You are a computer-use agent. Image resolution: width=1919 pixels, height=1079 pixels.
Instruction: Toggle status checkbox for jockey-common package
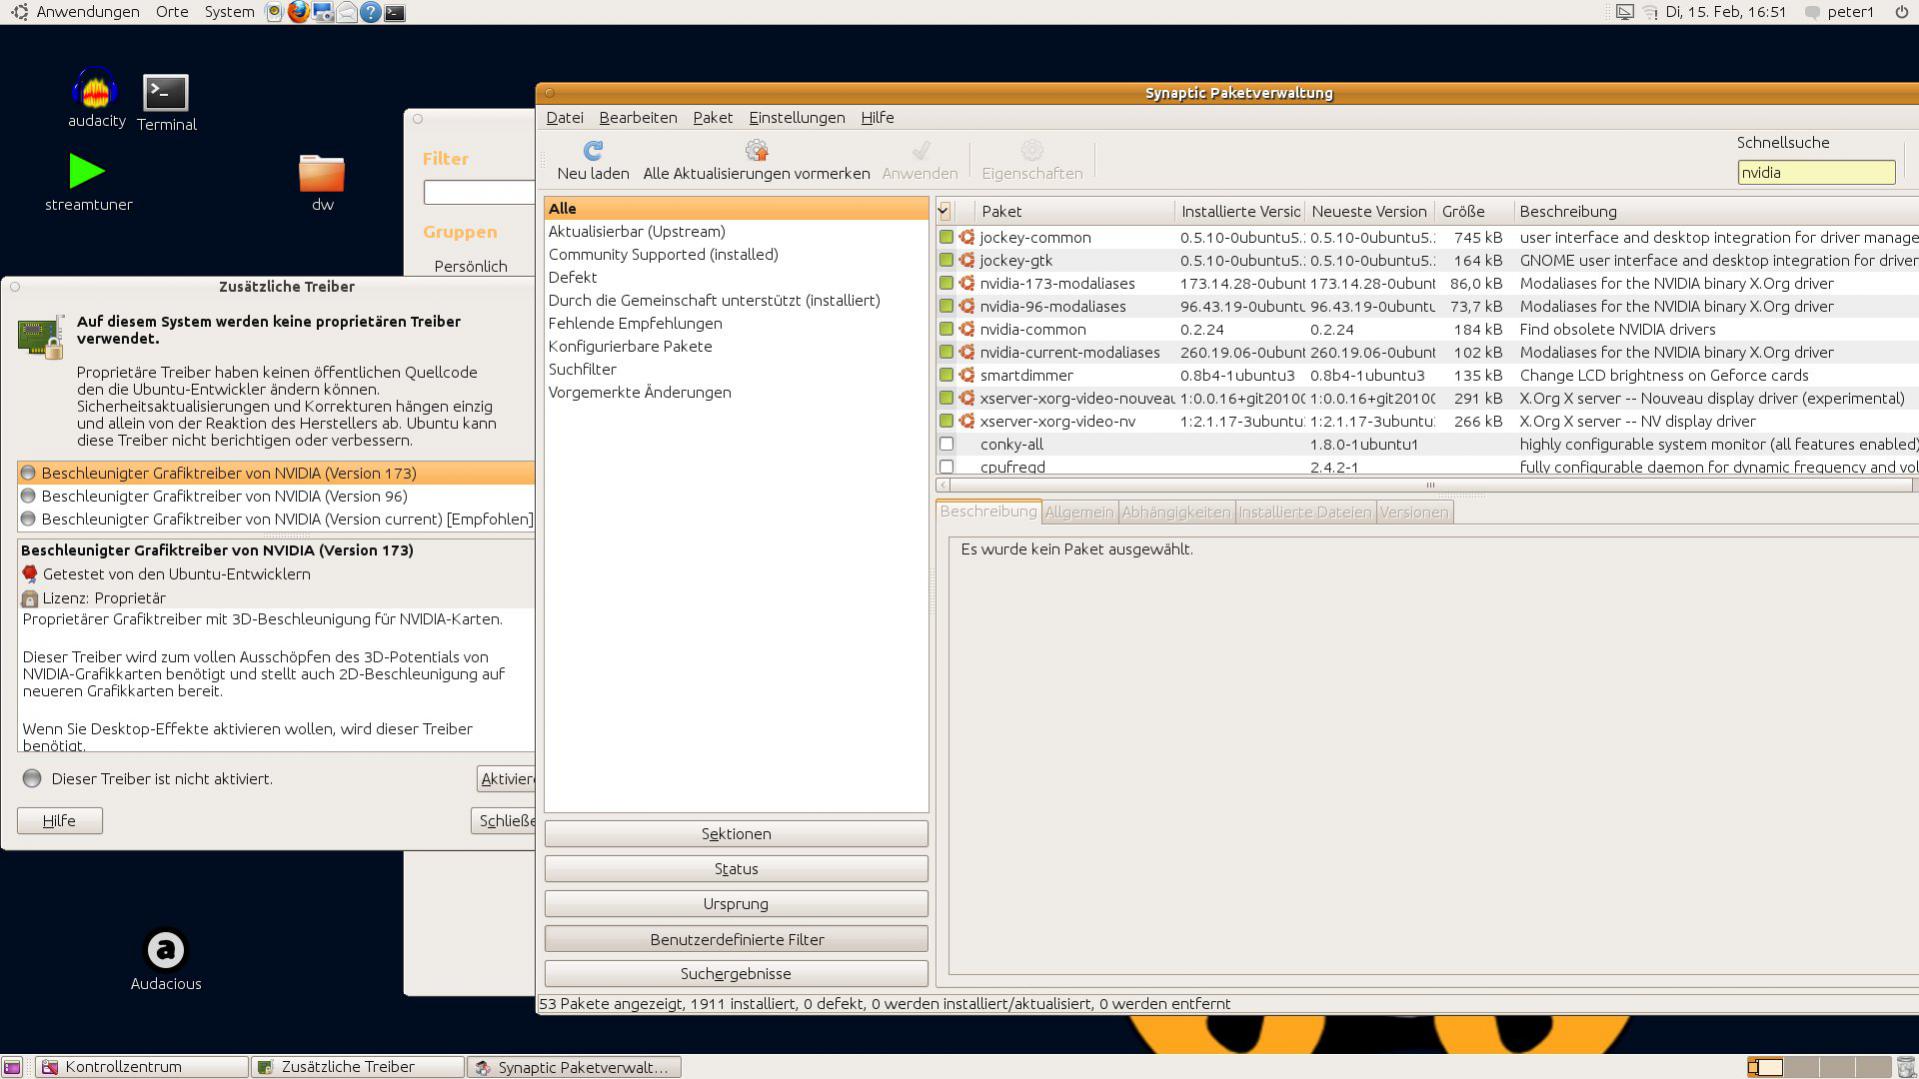point(946,237)
